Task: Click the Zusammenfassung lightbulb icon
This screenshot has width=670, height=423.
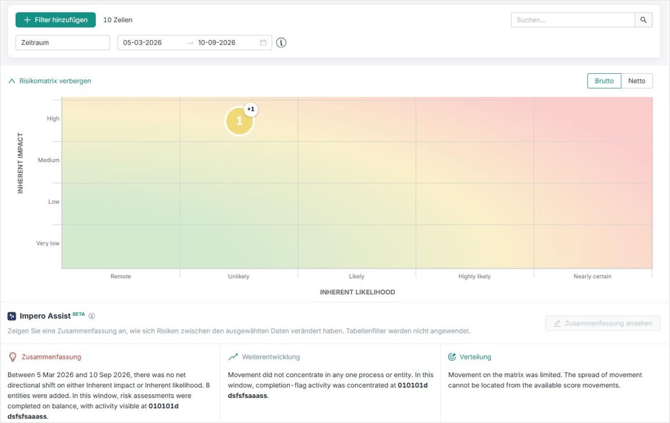Action: tap(13, 357)
